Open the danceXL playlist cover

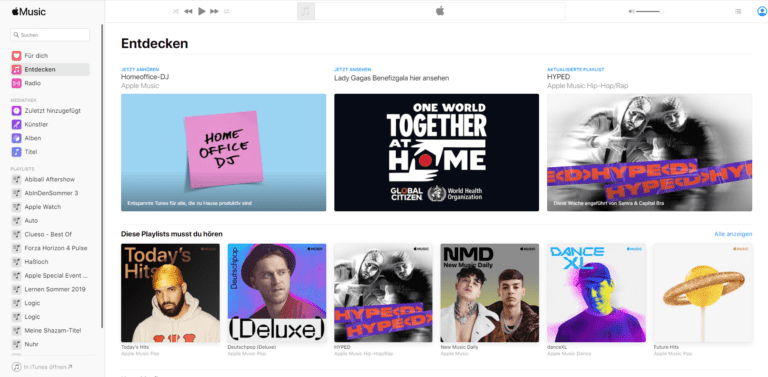[x=597, y=293]
